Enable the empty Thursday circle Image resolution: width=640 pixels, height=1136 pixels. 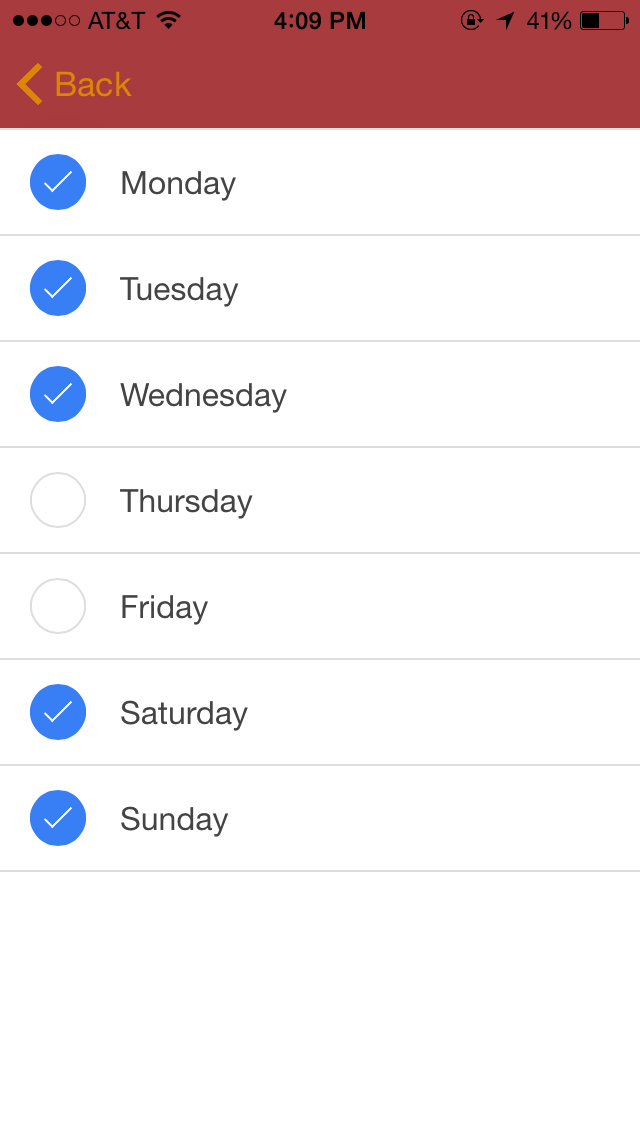tap(58, 500)
